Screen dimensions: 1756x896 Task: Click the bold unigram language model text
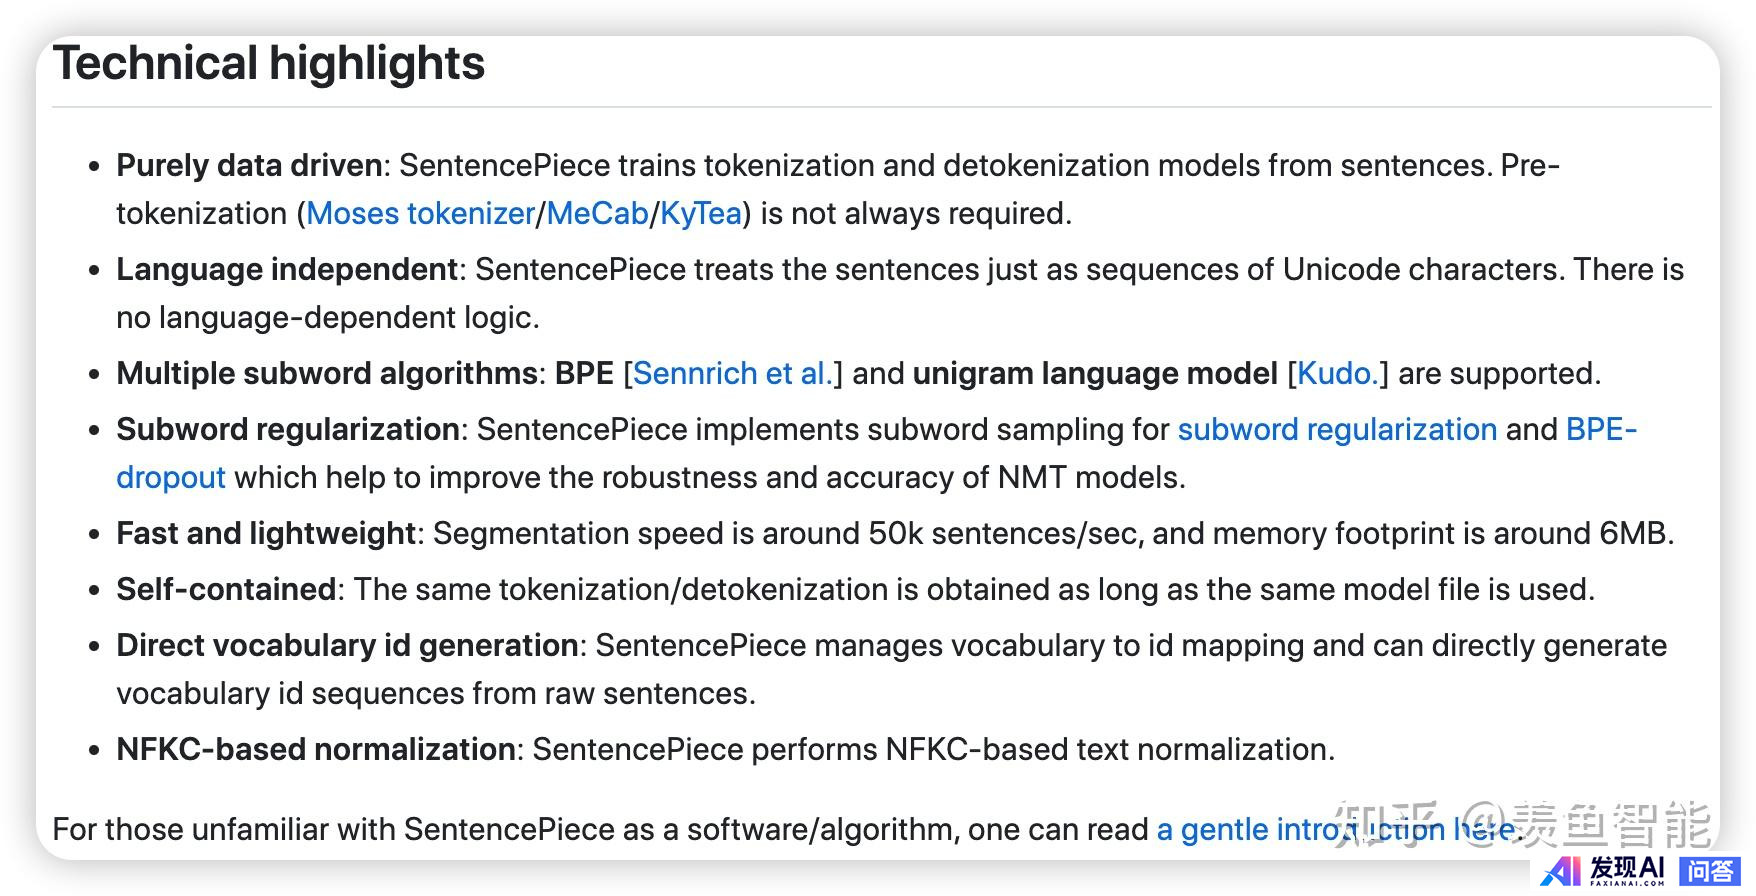tap(1095, 374)
